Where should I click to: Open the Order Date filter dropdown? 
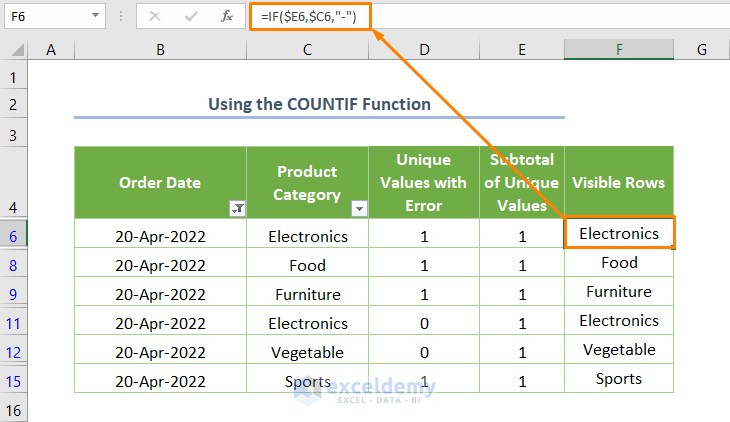click(x=237, y=208)
